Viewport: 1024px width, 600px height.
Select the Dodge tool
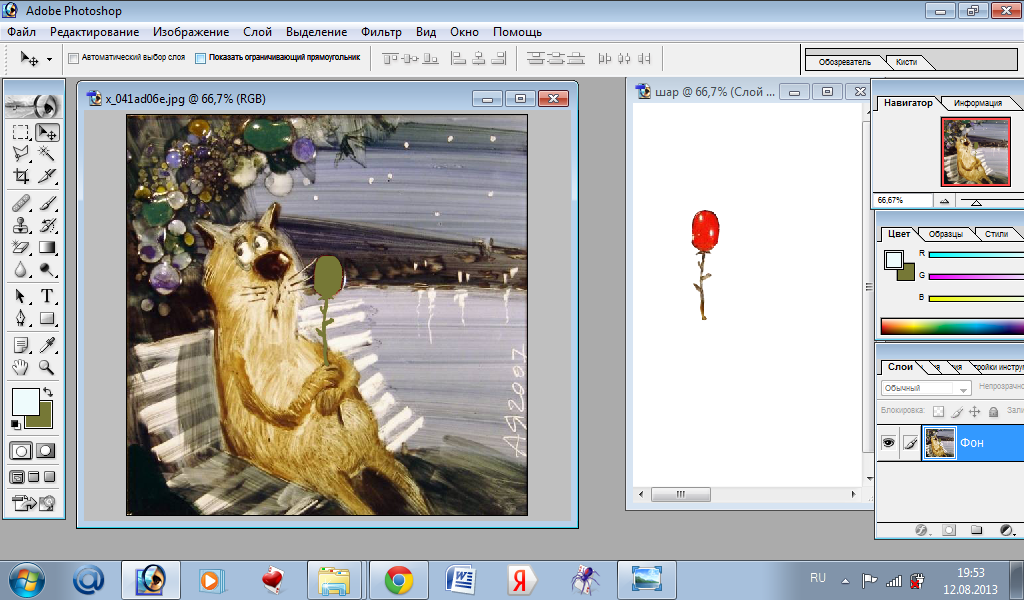tap(47, 270)
